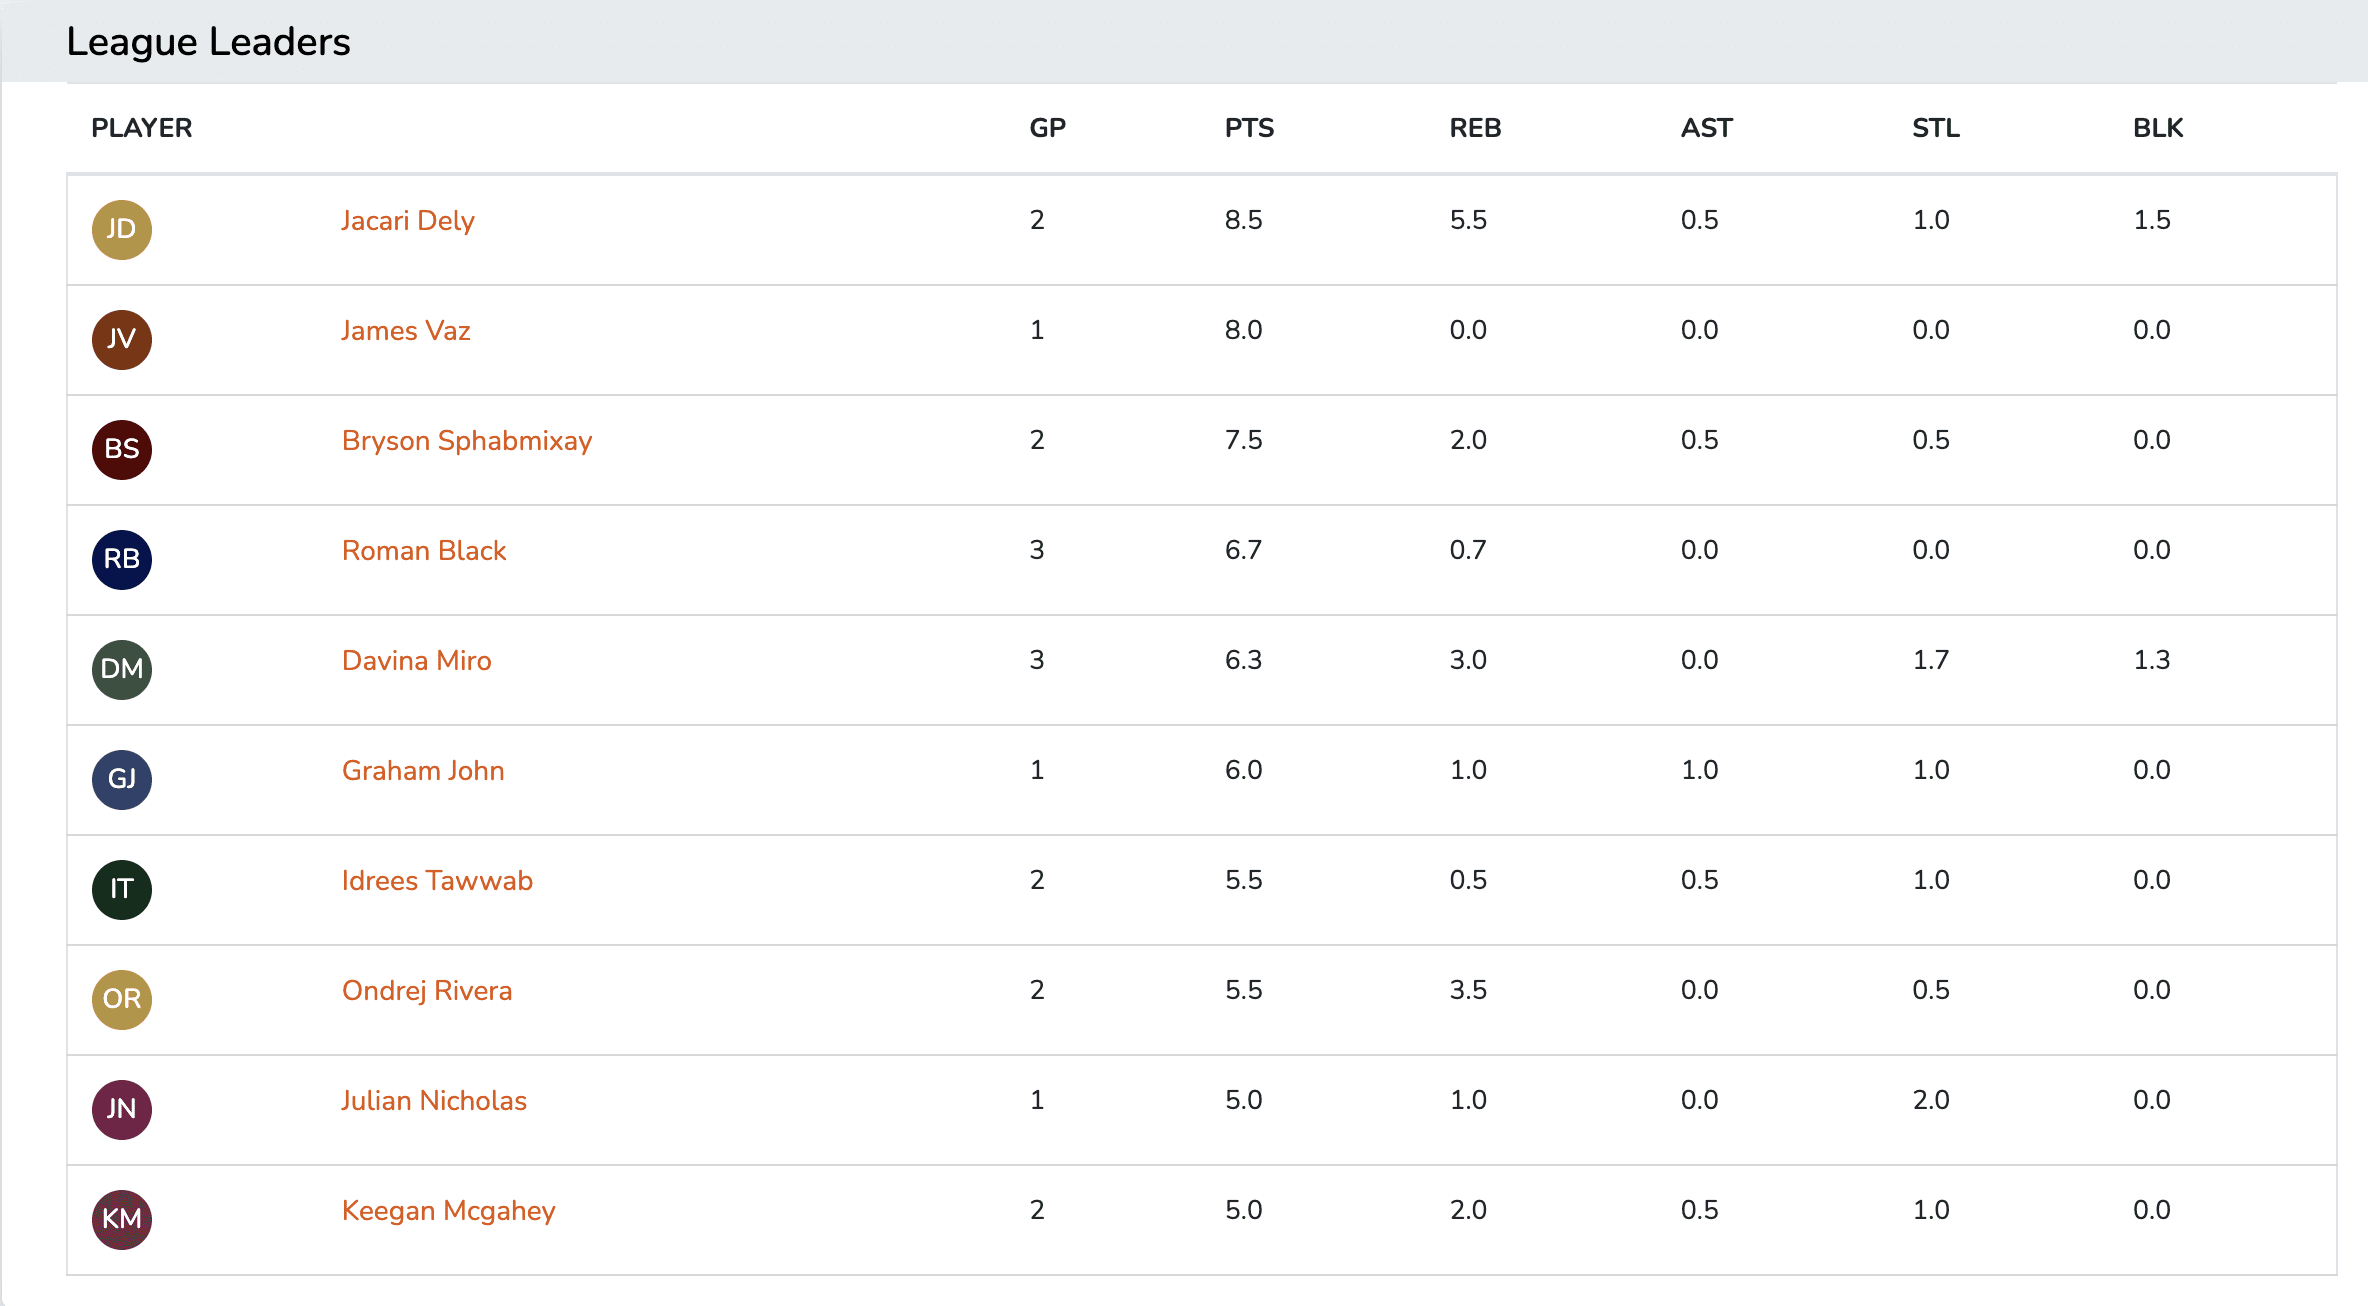Image resolution: width=2368 pixels, height=1306 pixels.
Task: Click the League Leaders heading
Action: pyautogui.click(x=208, y=42)
